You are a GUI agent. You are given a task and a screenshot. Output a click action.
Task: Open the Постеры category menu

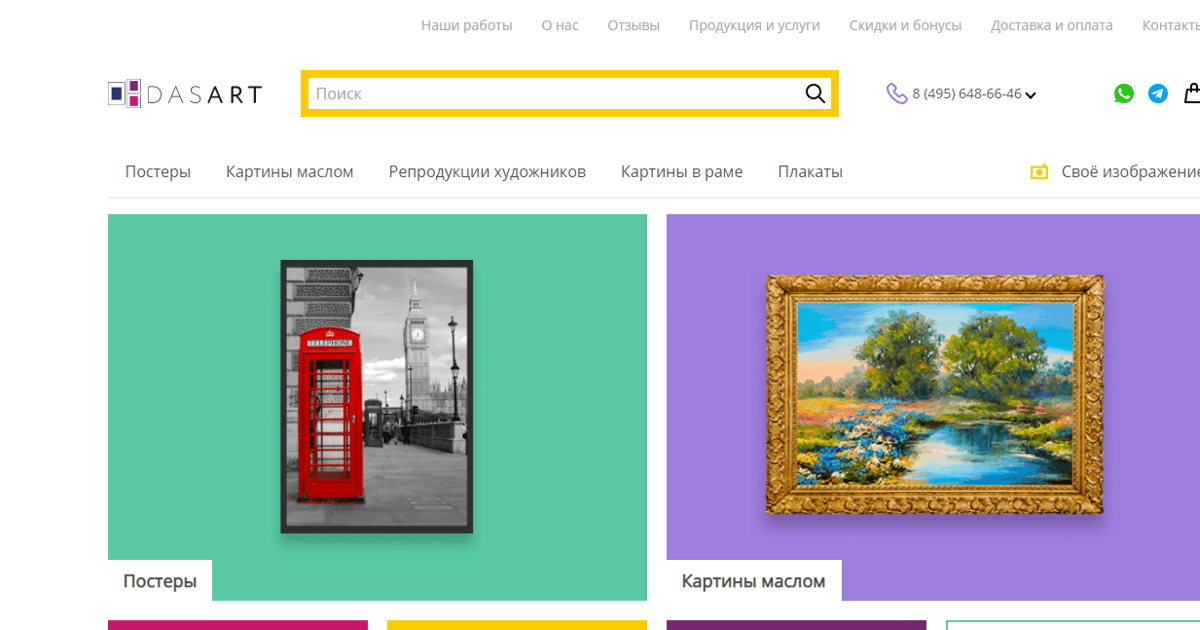point(158,172)
